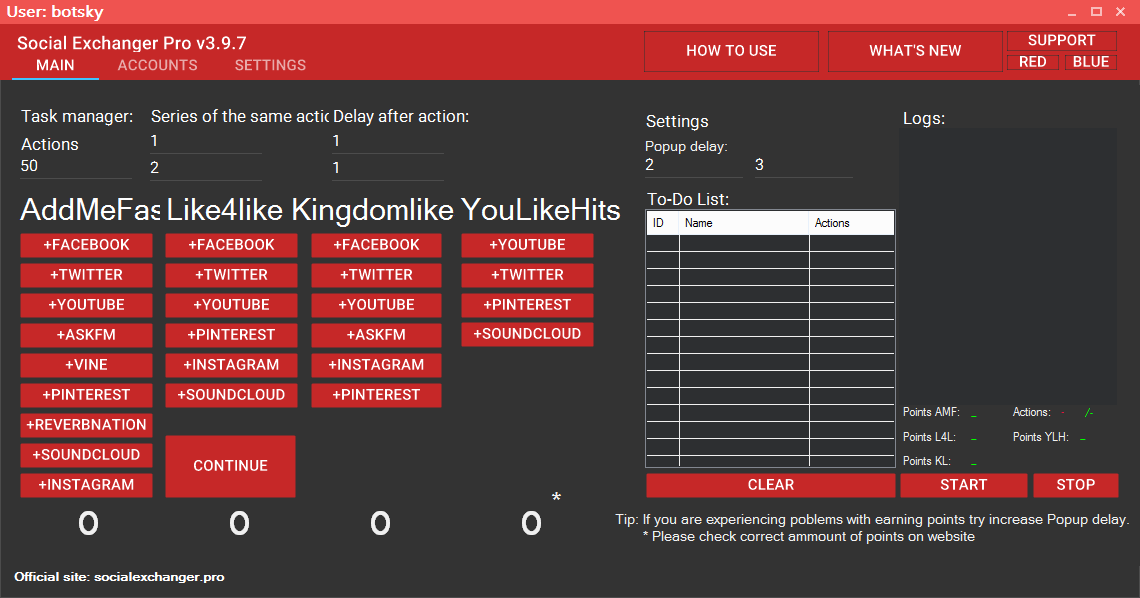Add Like4like +PINTEREST task
This screenshot has width=1140, height=598.
pos(231,335)
